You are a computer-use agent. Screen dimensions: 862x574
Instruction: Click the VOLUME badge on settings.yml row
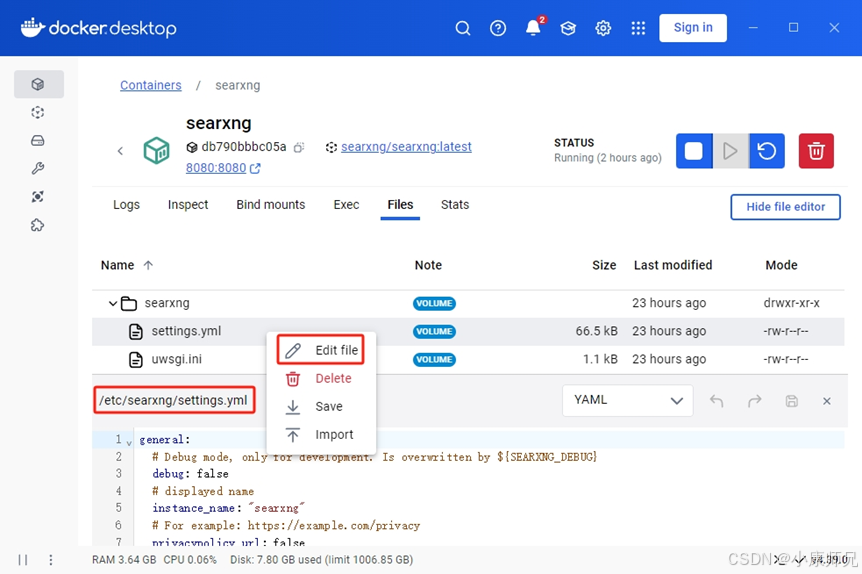(x=434, y=332)
